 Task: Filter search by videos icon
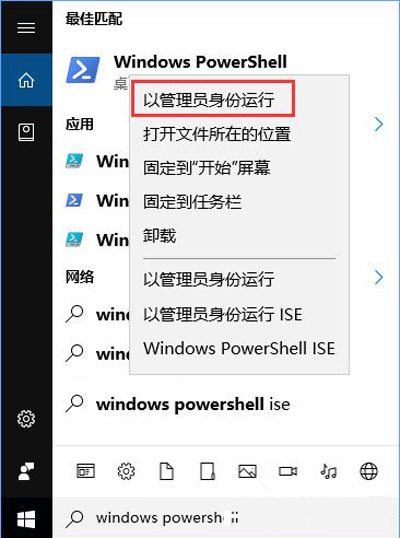pyautogui.click(x=288, y=471)
